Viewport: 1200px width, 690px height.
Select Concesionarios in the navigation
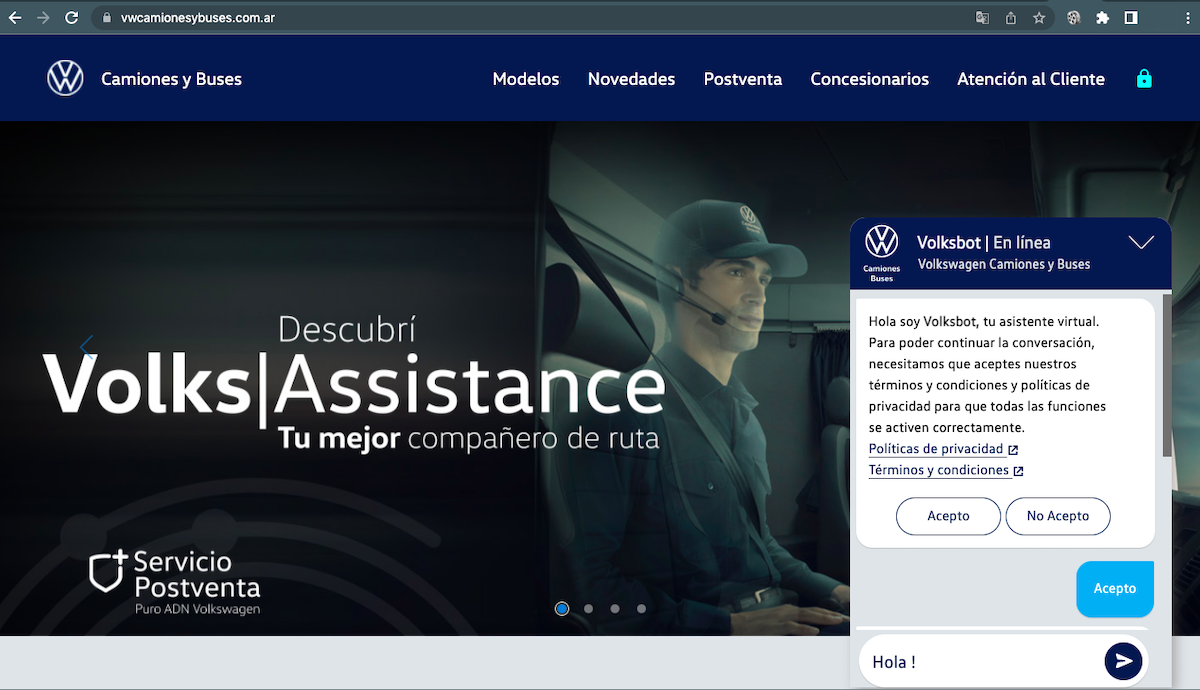[x=869, y=78]
